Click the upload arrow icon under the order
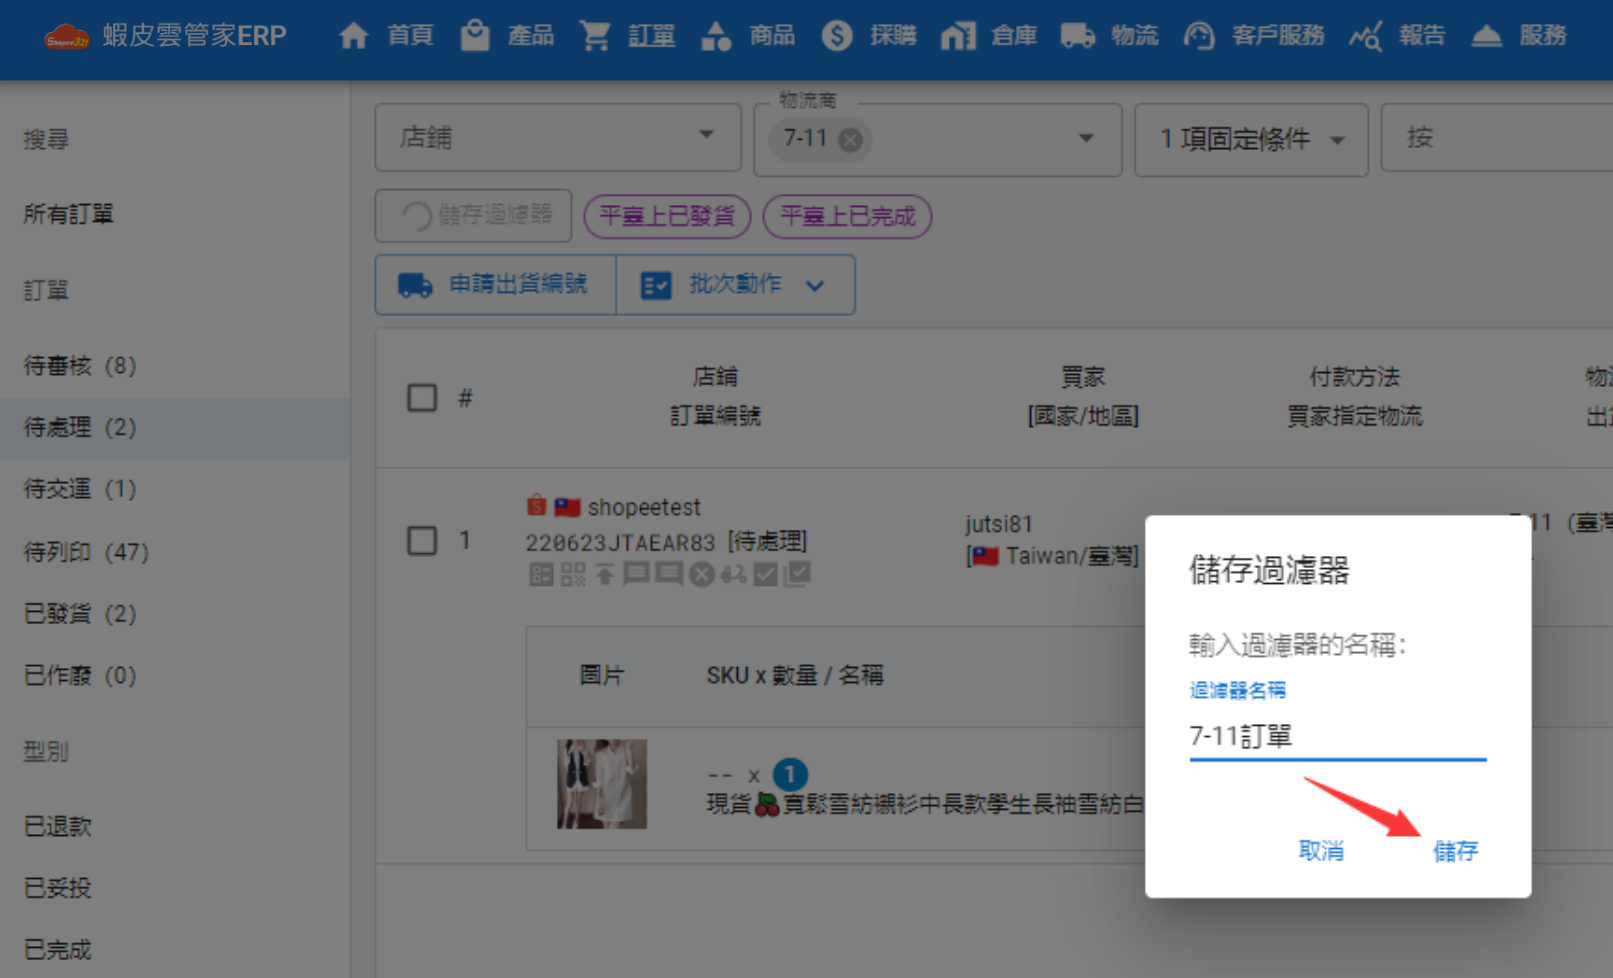Image resolution: width=1613 pixels, height=978 pixels. pyautogui.click(x=605, y=574)
